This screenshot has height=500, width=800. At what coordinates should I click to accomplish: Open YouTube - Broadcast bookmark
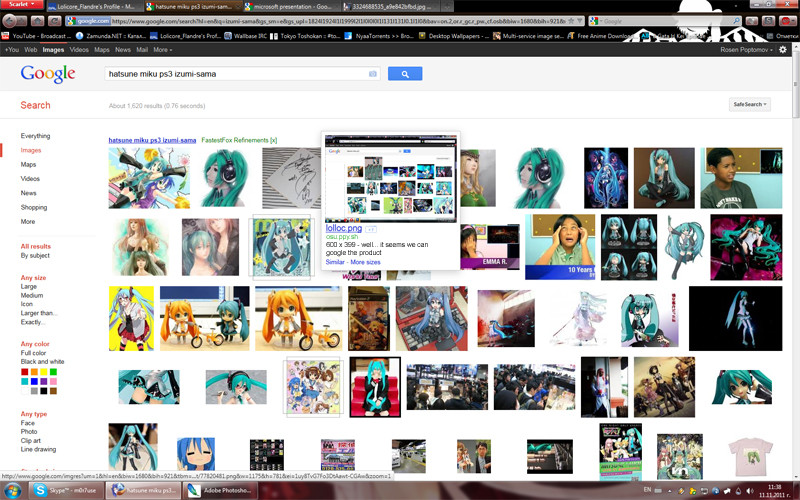click(36, 36)
